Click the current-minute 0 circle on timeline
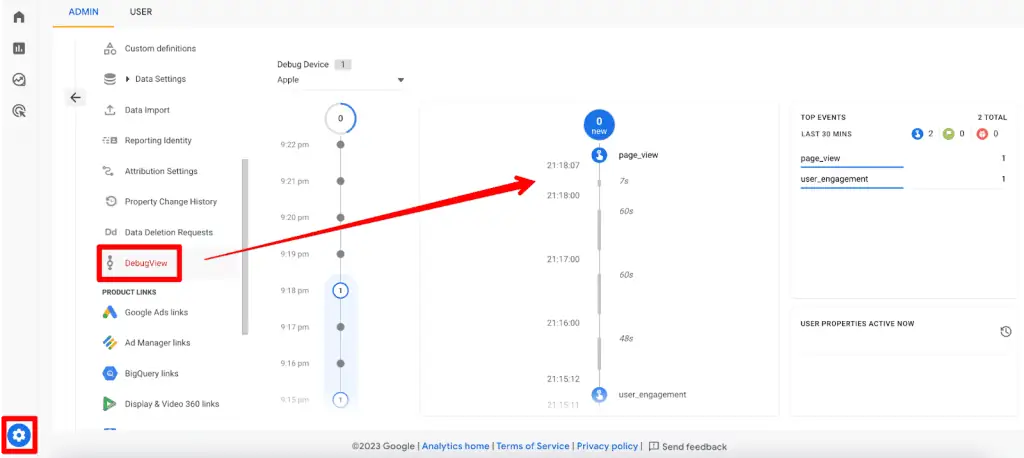Screen dimensions: 1024x458 [340, 119]
